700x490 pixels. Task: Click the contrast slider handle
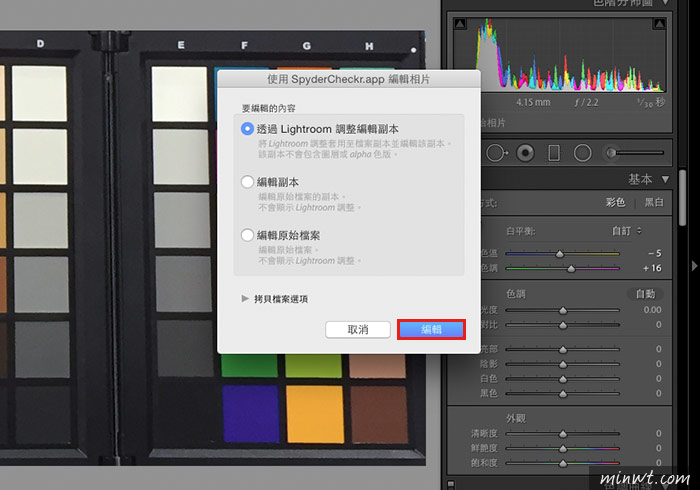563,325
